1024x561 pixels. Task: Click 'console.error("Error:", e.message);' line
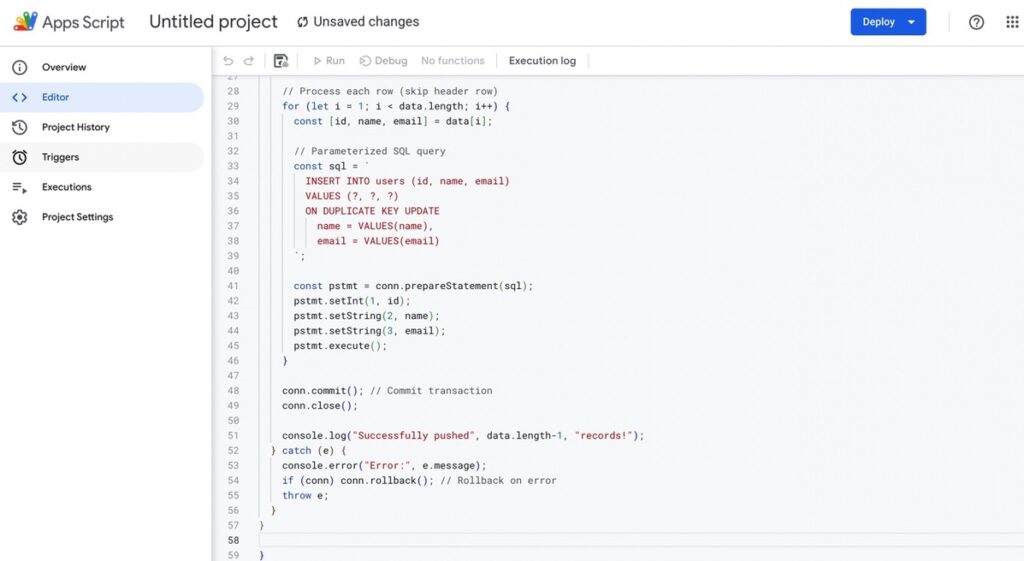384,466
